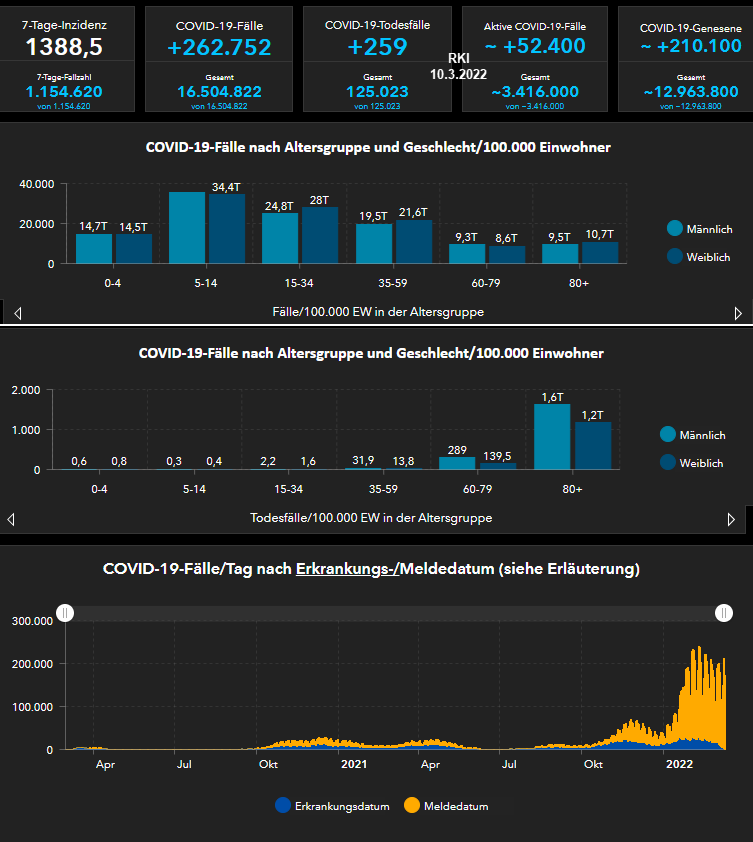Hide the Erkrankungsdatum series via its legend
Screen dimensions: 753x842
pos(324,806)
